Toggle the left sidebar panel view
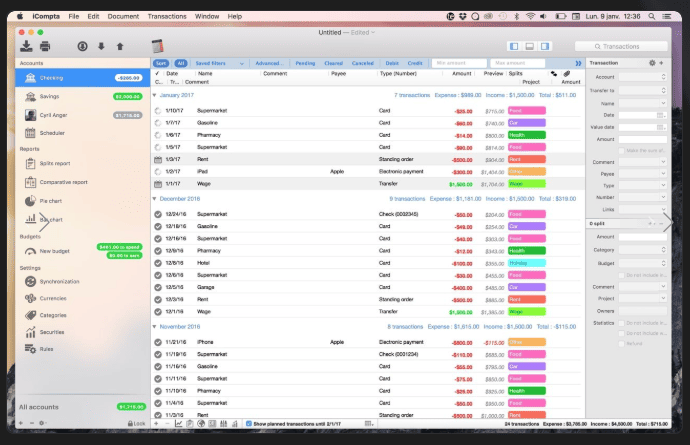Image resolution: width=690 pixels, height=445 pixels. point(514,46)
